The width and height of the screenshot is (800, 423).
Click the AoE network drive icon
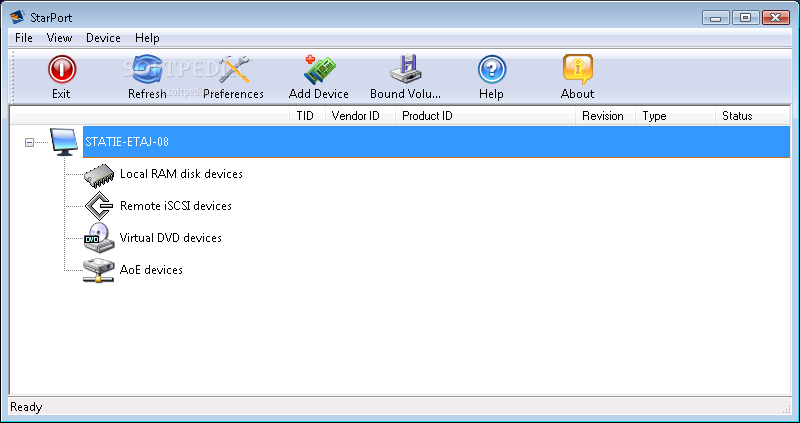[x=98, y=270]
